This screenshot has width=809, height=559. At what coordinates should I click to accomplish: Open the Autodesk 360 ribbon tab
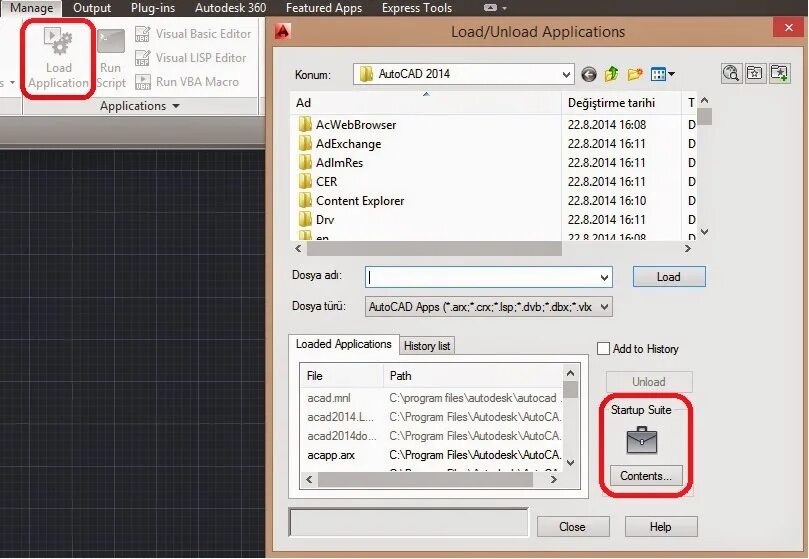tap(231, 8)
